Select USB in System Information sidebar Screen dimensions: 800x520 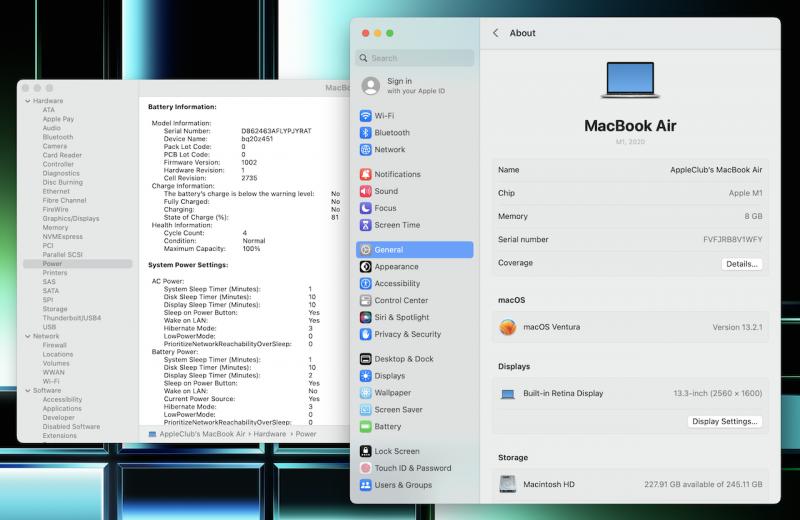(49, 327)
